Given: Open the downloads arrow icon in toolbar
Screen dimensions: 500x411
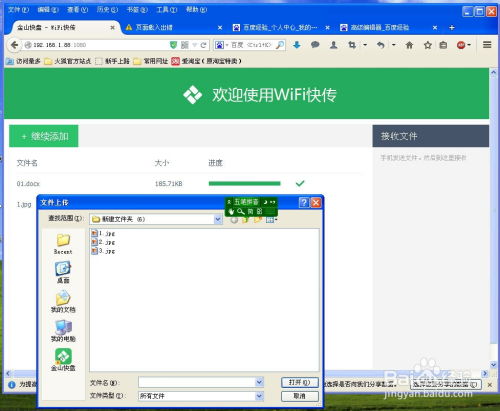Looking at the screenshot, I should coord(297,45).
